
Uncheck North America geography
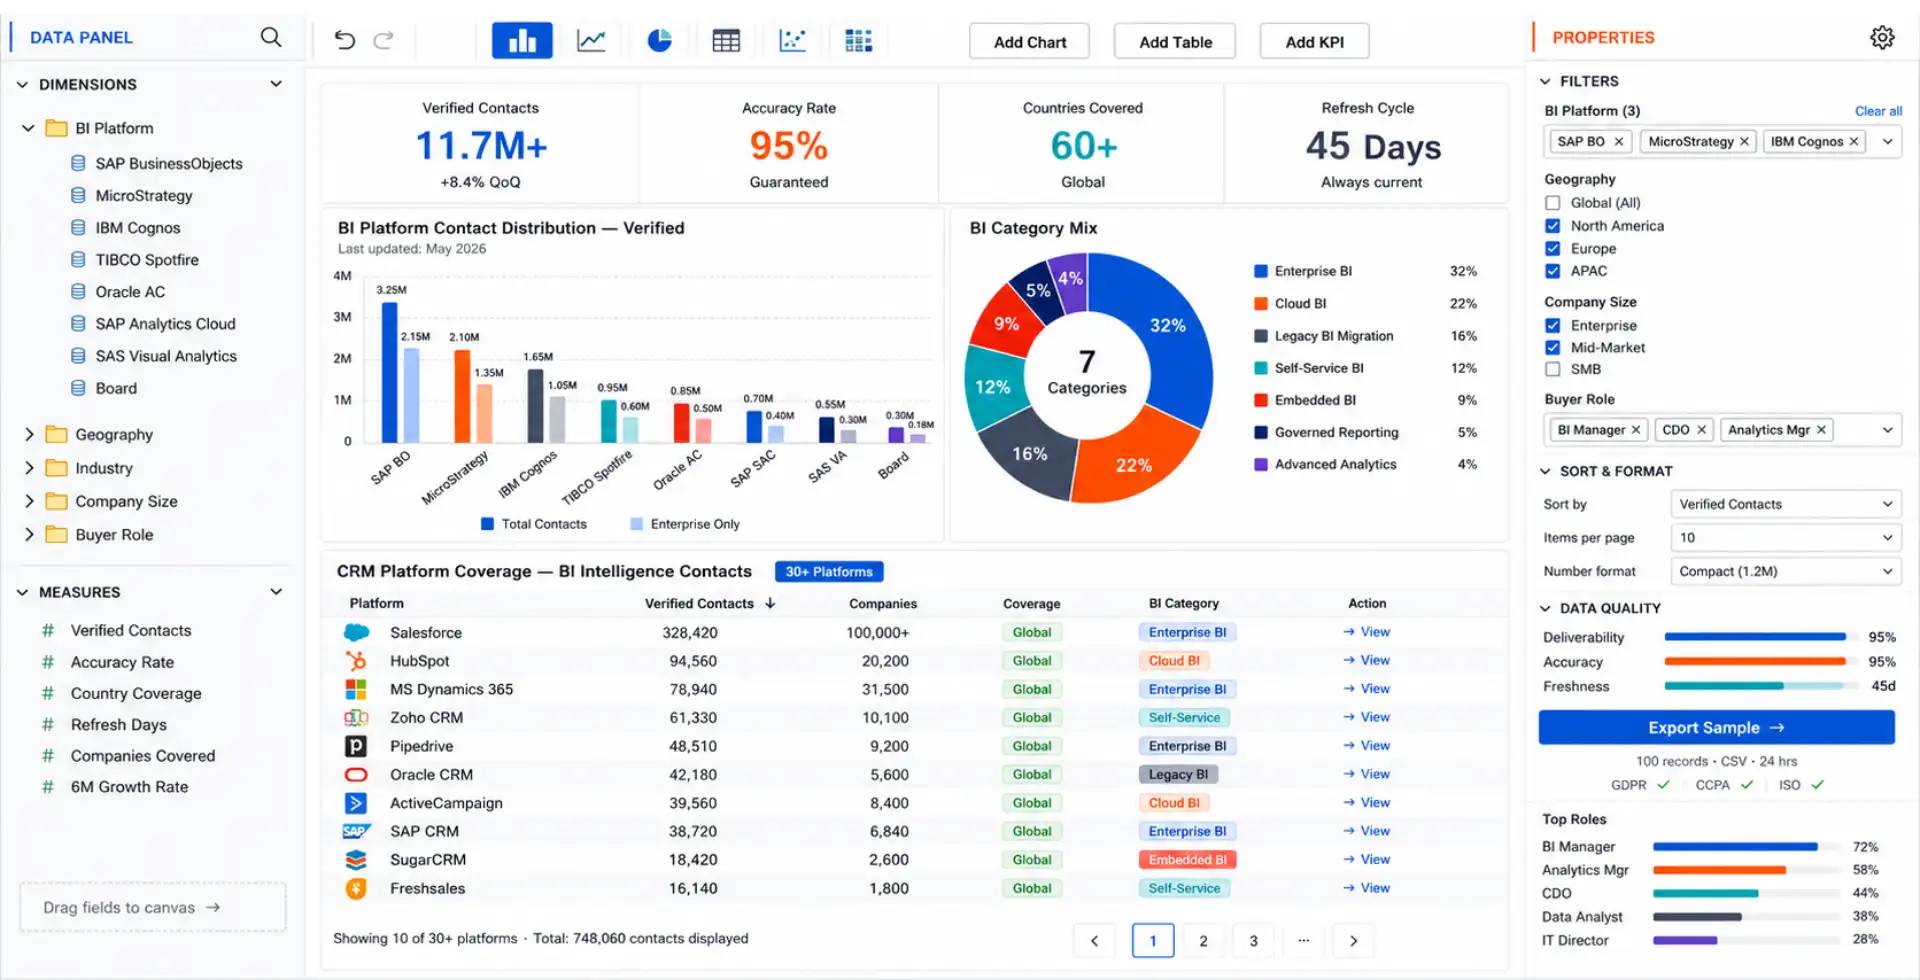1552,226
